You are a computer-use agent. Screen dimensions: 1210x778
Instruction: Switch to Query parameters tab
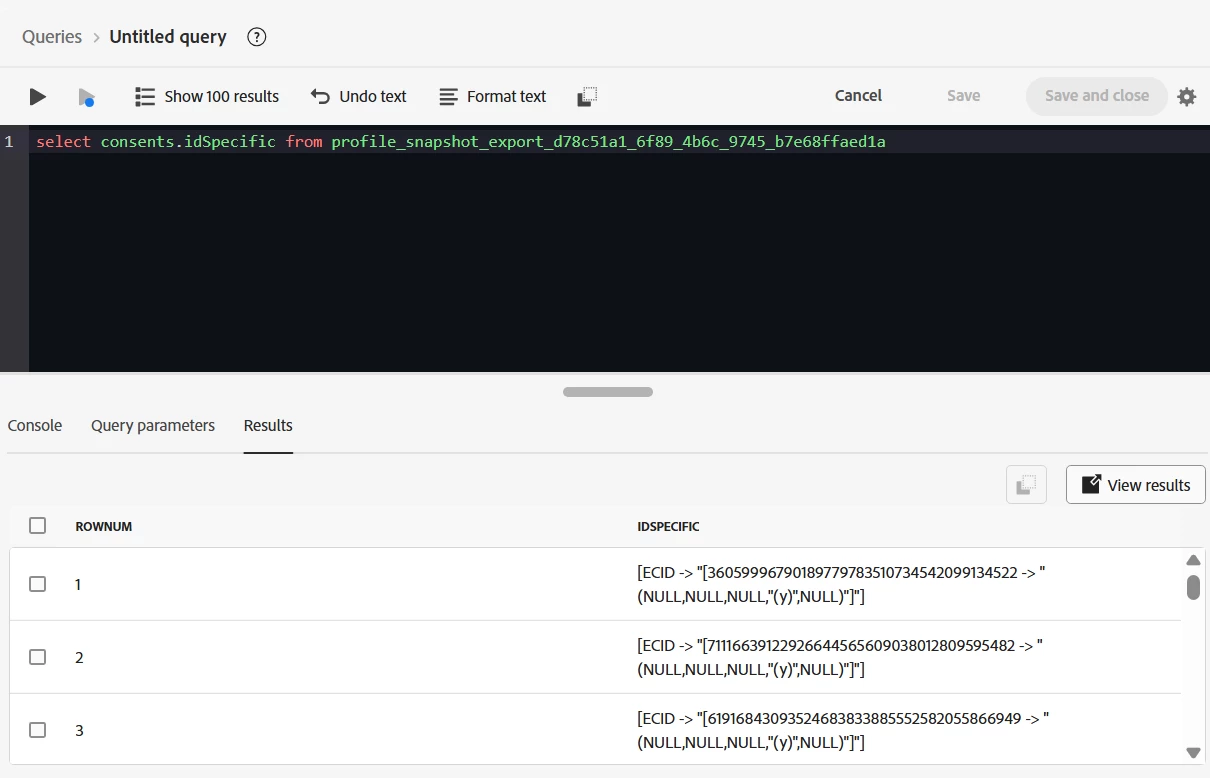pos(153,426)
